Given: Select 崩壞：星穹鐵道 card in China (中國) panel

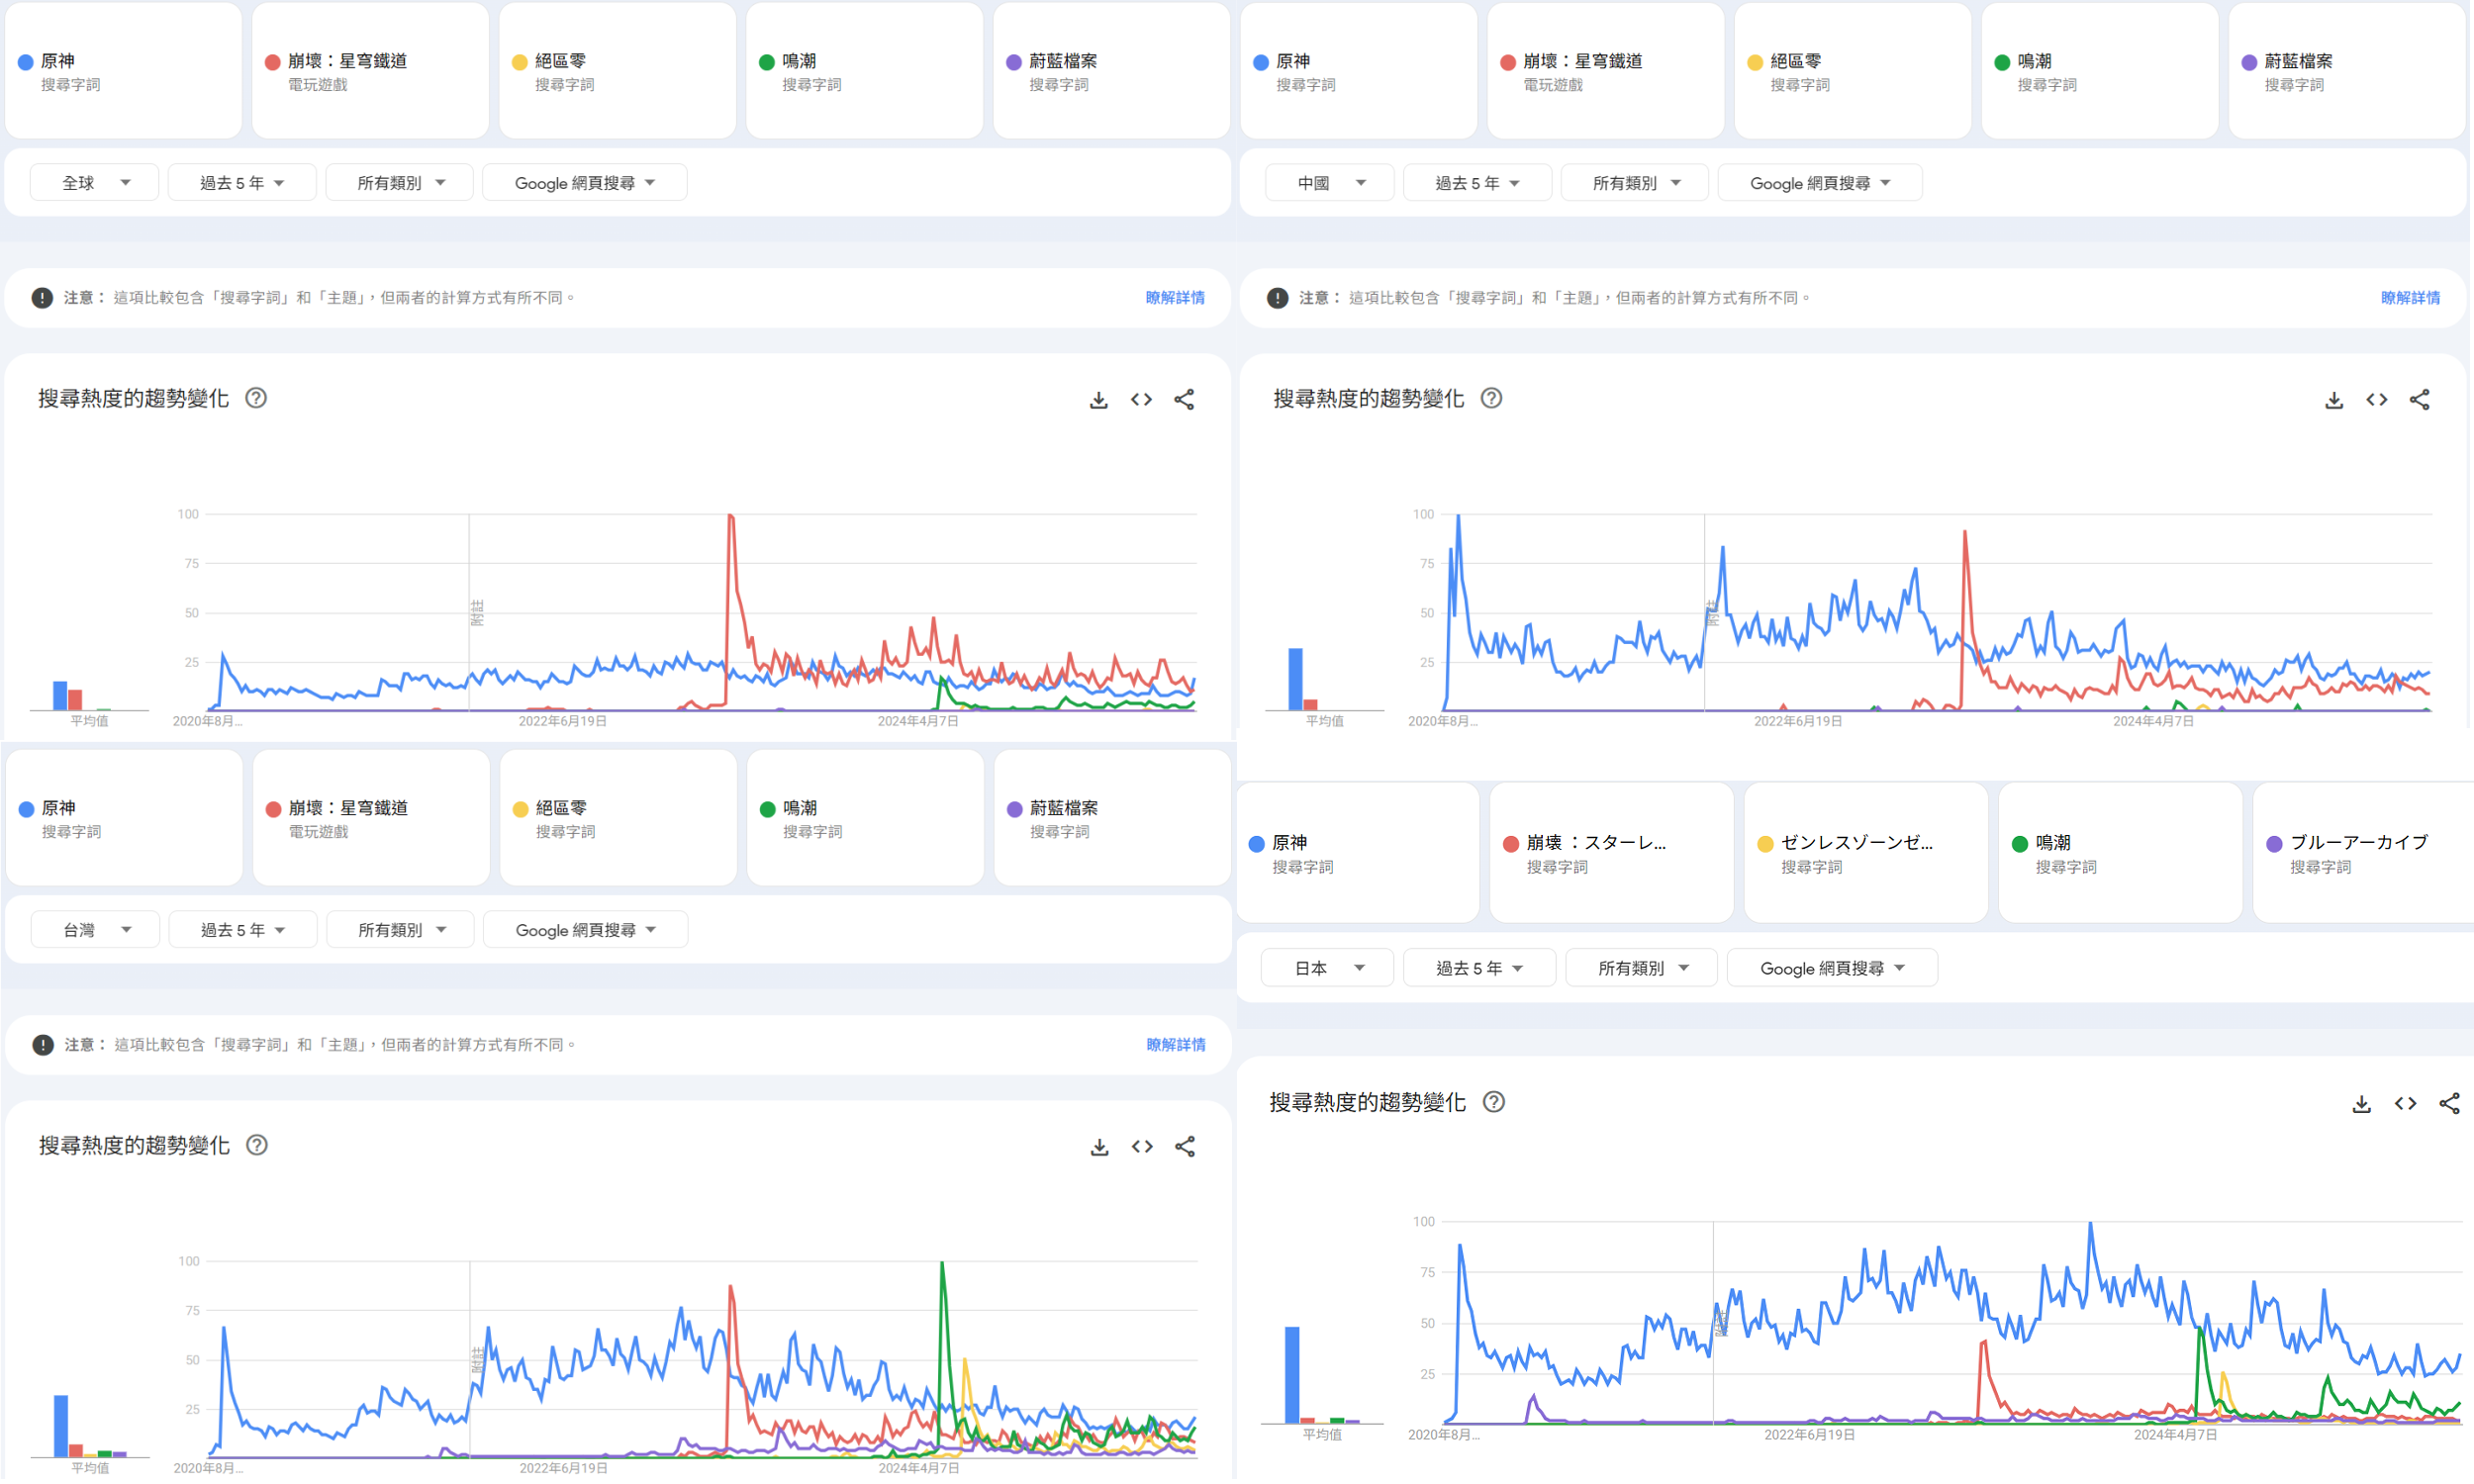Looking at the screenshot, I should tap(1605, 71).
